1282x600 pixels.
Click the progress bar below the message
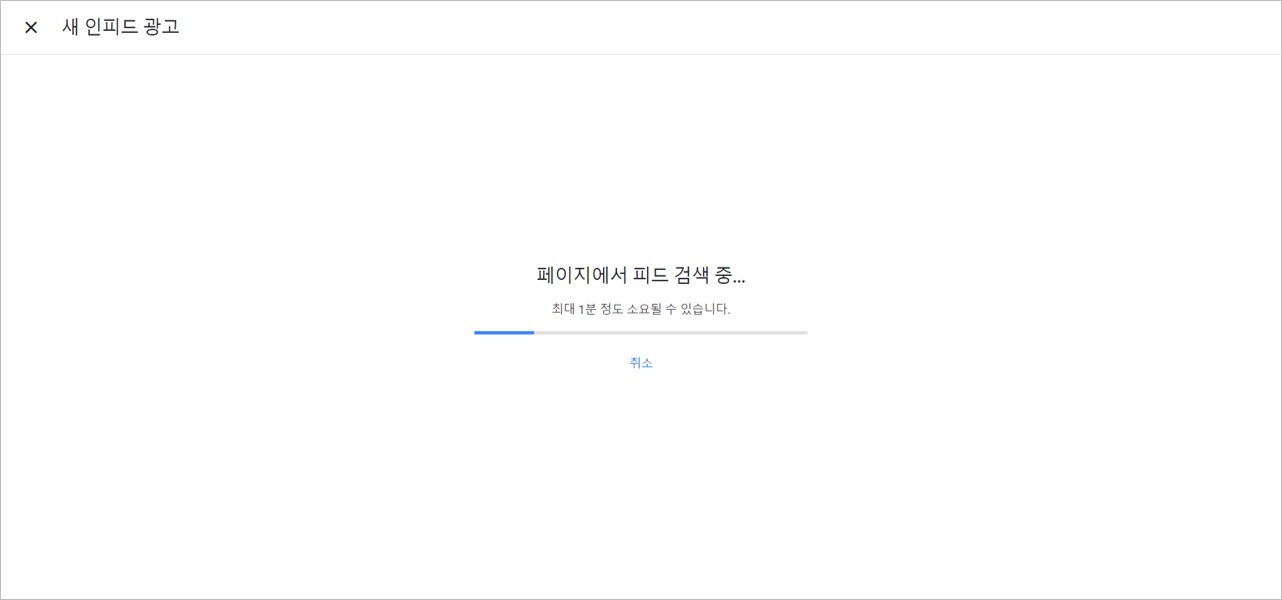coord(640,333)
